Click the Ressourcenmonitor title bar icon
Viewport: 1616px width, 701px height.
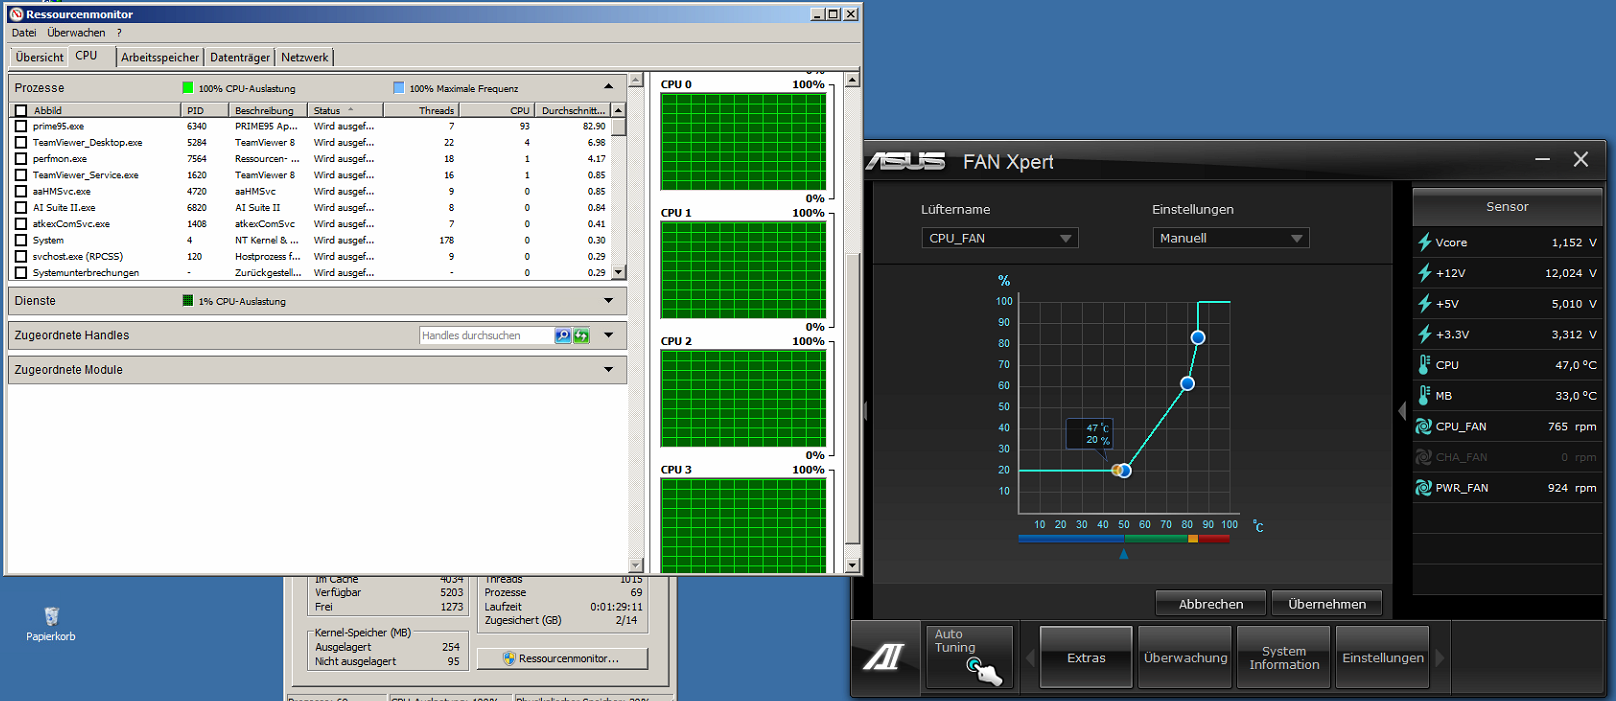click(x=16, y=14)
